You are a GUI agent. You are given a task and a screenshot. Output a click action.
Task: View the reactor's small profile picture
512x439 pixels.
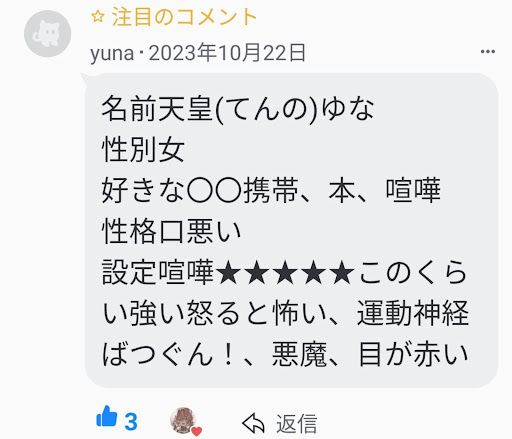click(x=183, y=420)
